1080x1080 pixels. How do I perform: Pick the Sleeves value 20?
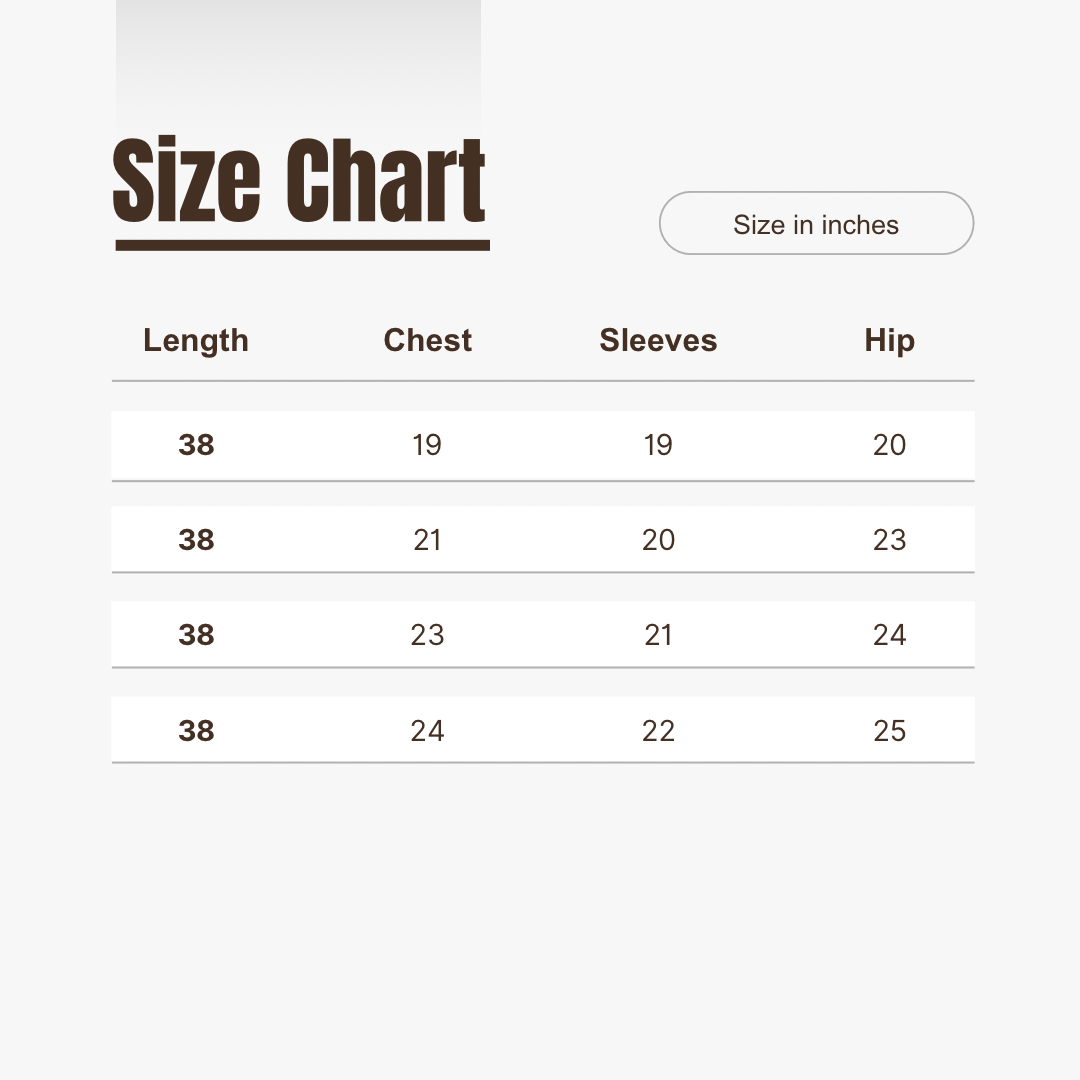(x=658, y=540)
